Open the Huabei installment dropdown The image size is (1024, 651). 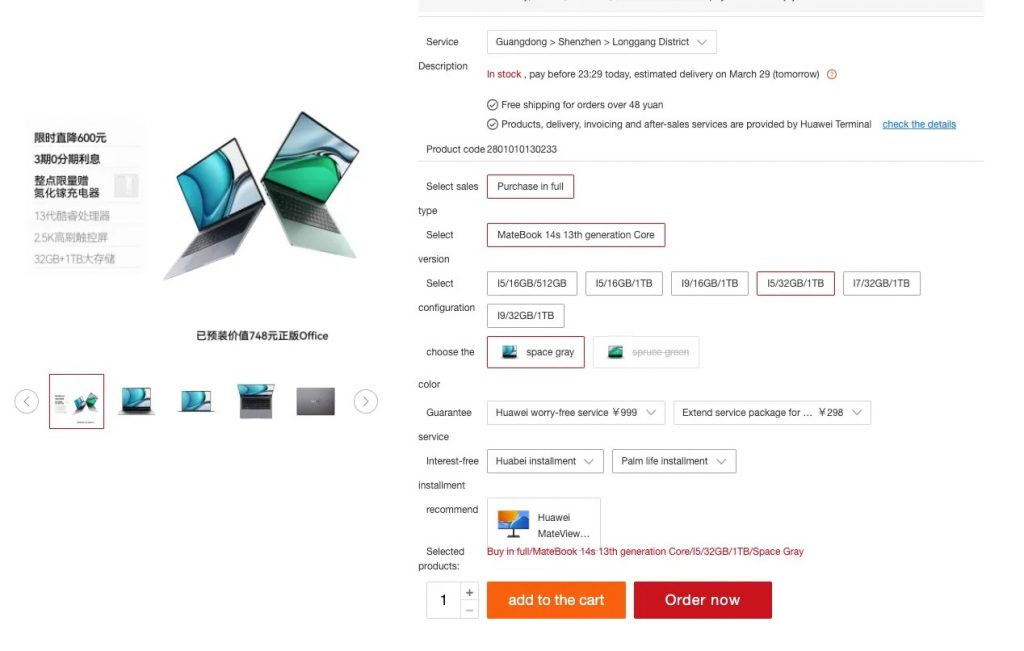pos(545,461)
